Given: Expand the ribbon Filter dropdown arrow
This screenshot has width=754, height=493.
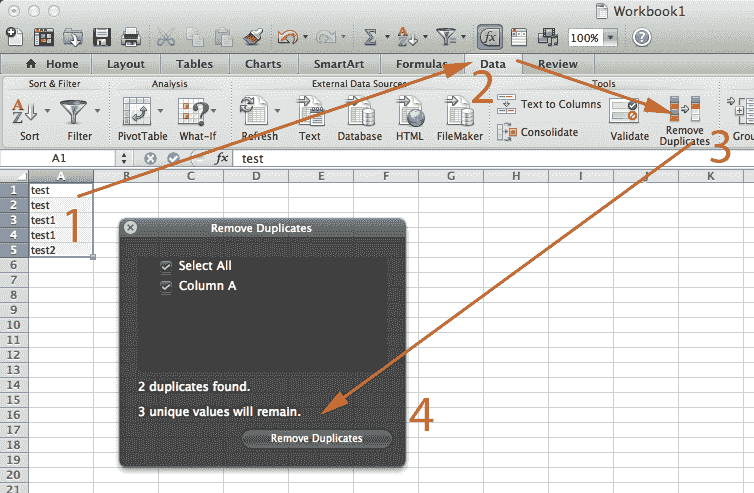Looking at the screenshot, I should point(98,111).
